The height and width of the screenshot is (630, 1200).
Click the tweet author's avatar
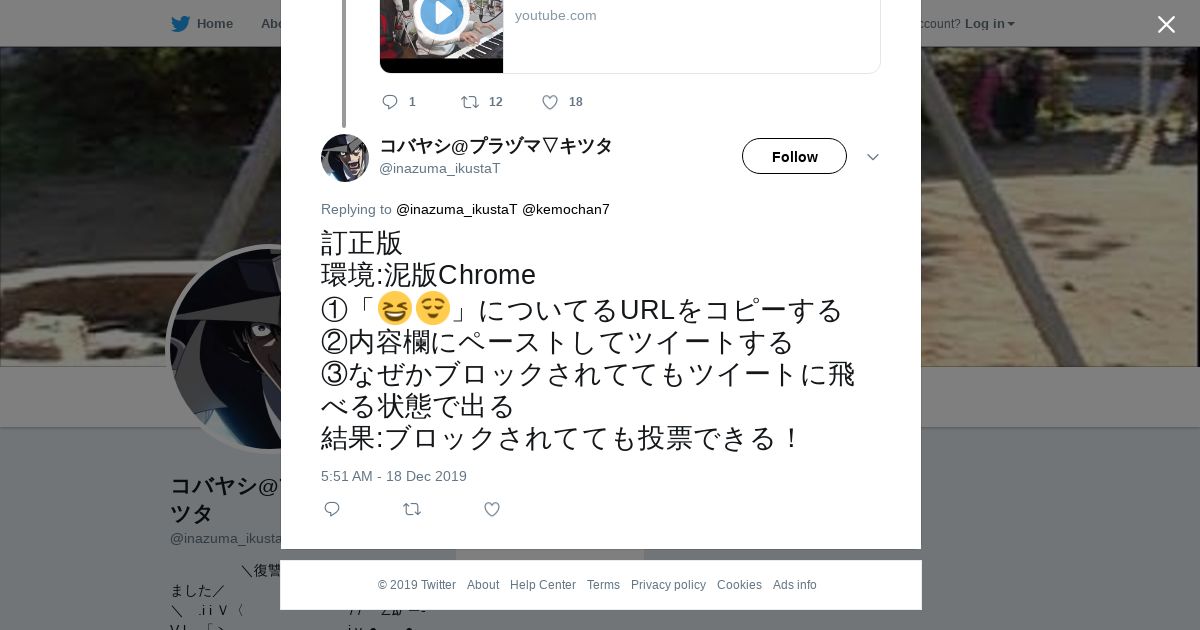pyautogui.click(x=345, y=158)
